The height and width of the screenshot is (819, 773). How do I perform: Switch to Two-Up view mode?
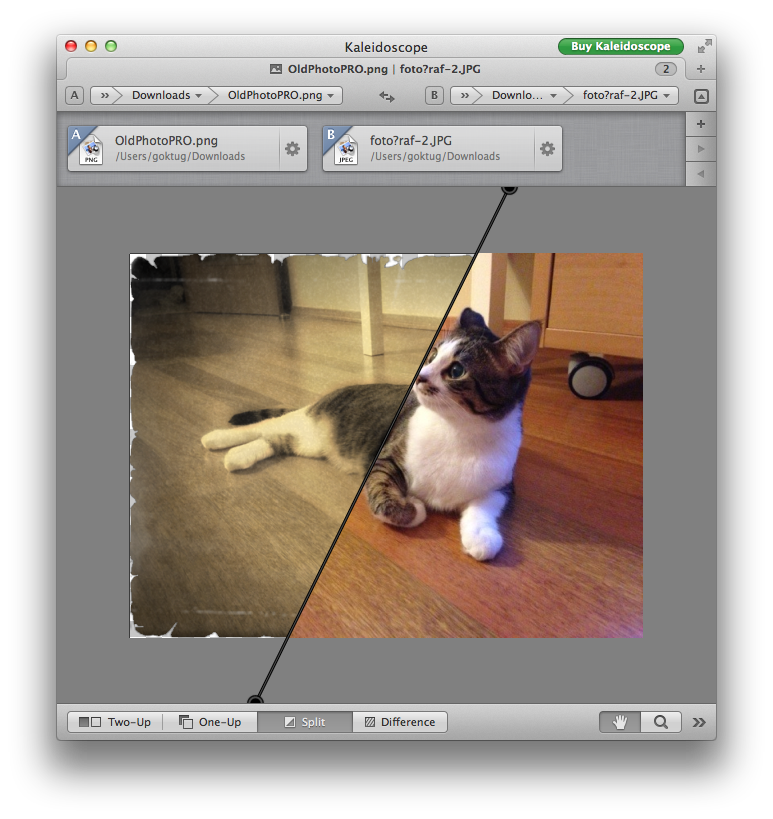click(x=115, y=722)
